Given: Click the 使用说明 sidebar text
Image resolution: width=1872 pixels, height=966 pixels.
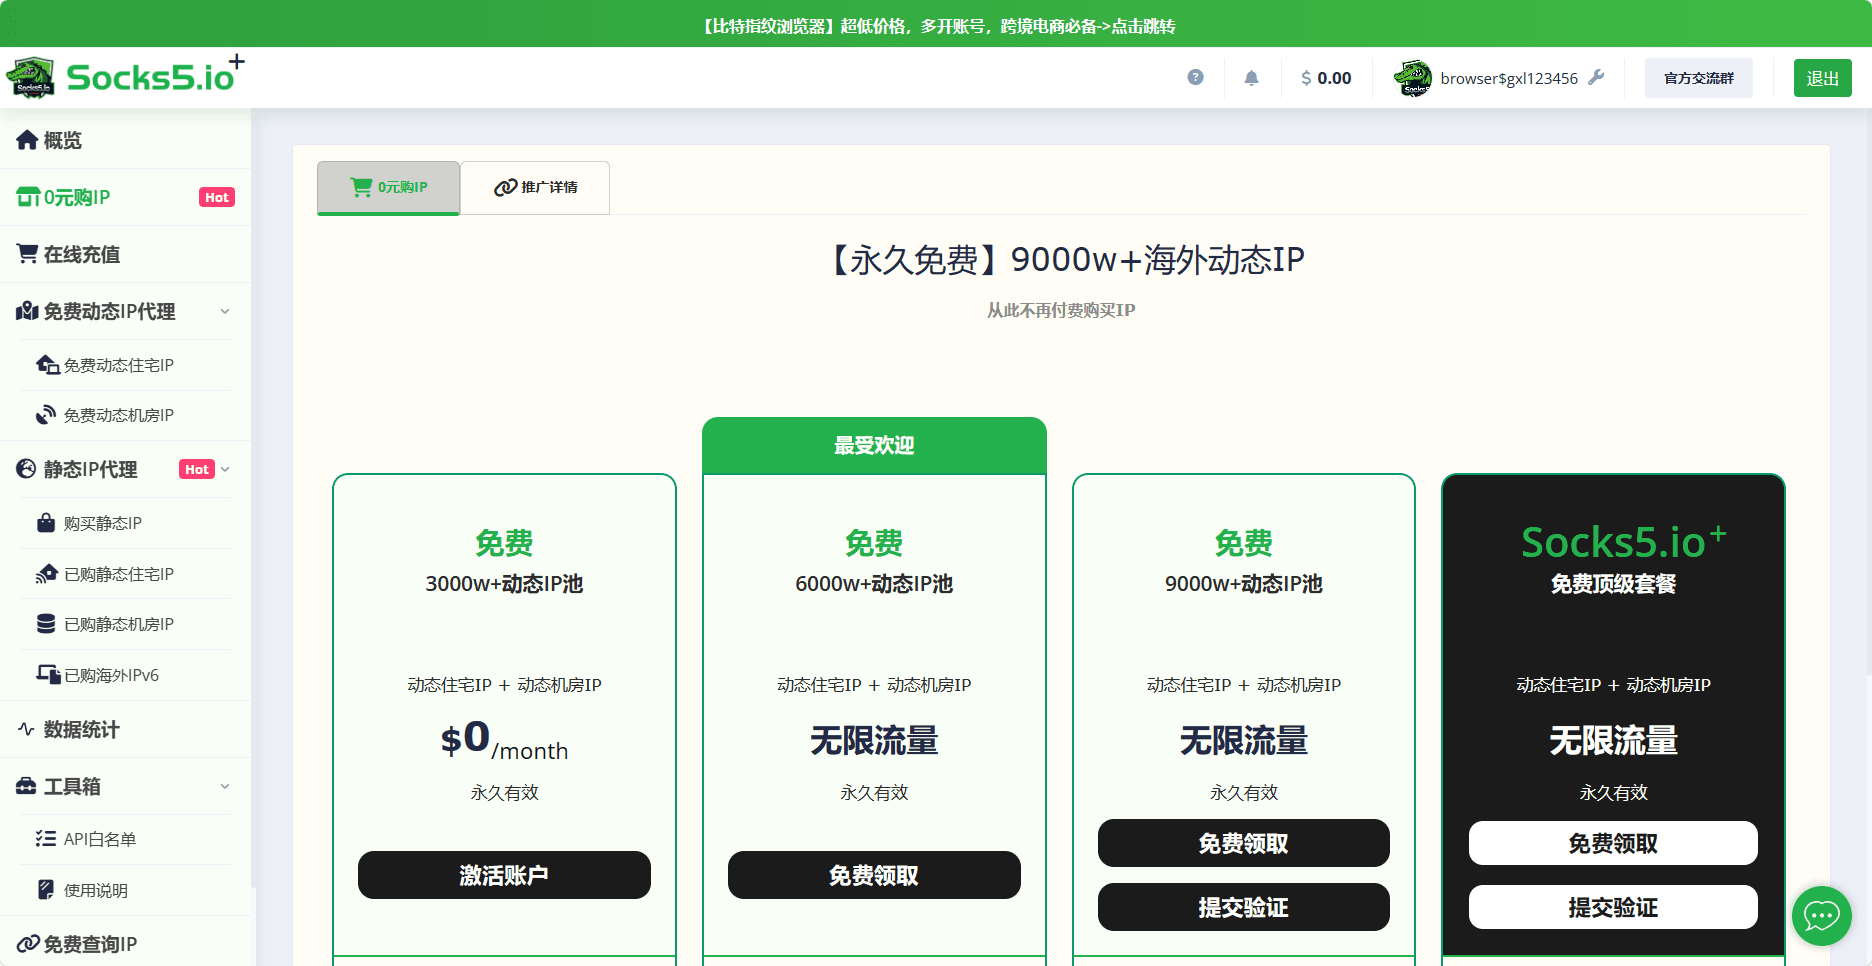Looking at the screenshot, I should tap(96, 890).
